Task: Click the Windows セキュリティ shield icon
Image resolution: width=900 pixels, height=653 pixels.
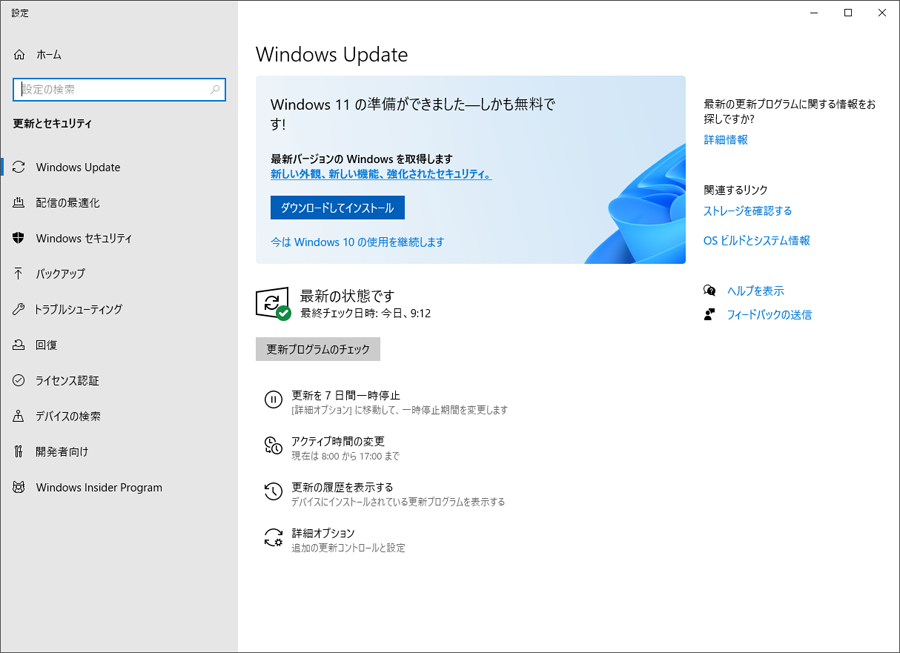Action: [x=18, y=238]
